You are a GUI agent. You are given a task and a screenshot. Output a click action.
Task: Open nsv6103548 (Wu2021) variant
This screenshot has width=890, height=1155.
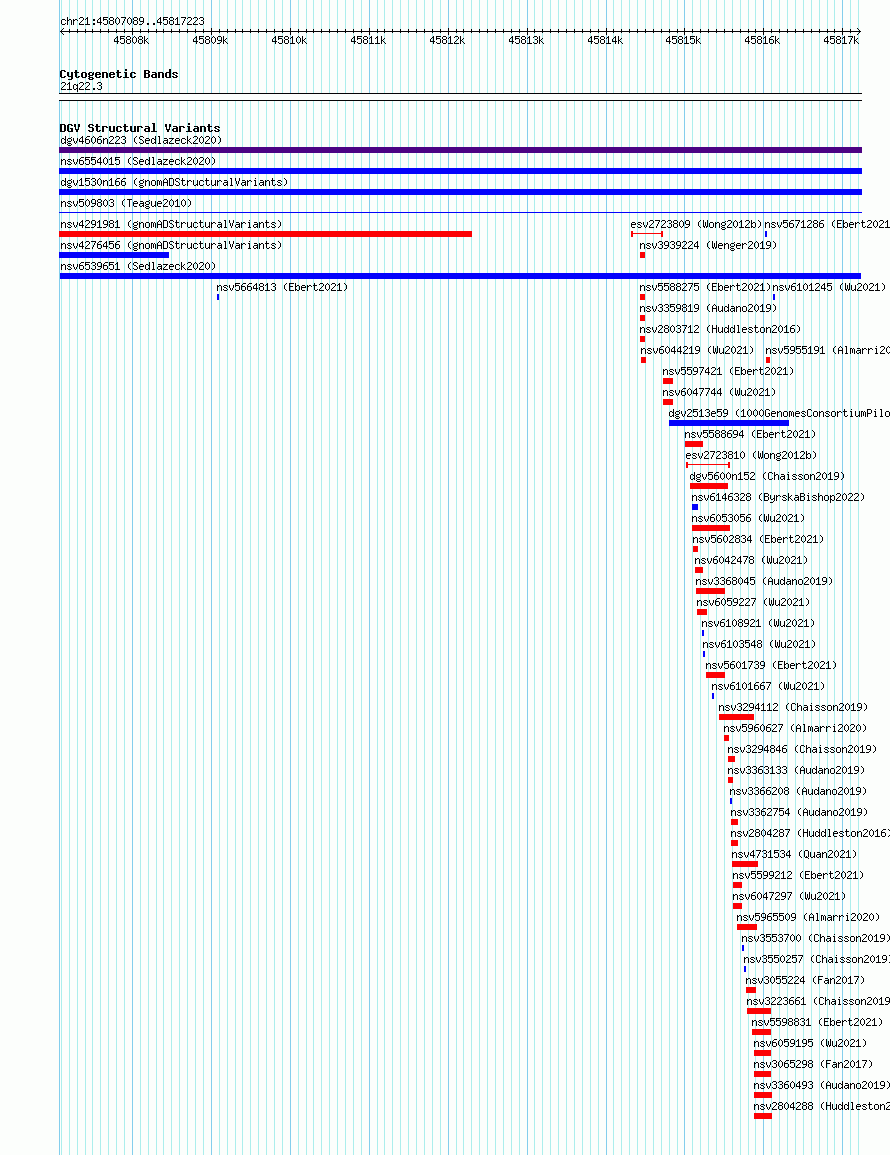pos(760,644)
